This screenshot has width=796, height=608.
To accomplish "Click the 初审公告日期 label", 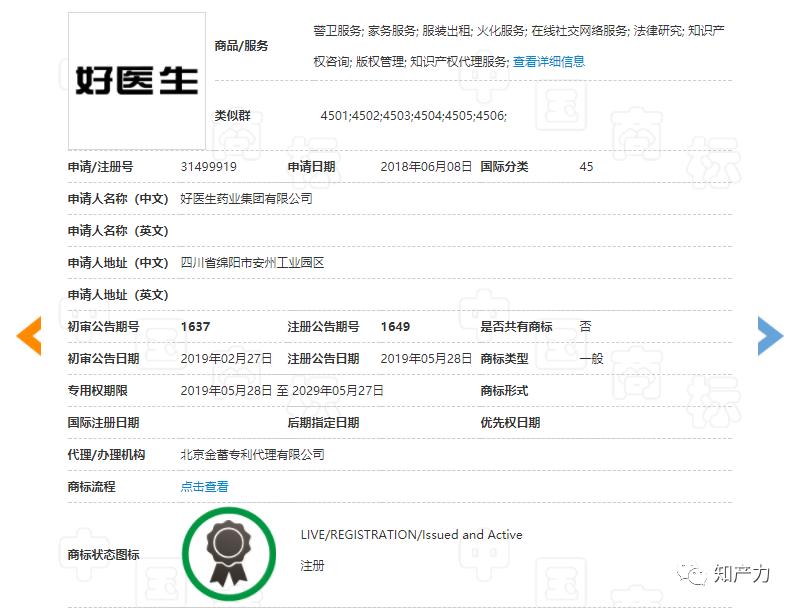I will coord(104,359).
